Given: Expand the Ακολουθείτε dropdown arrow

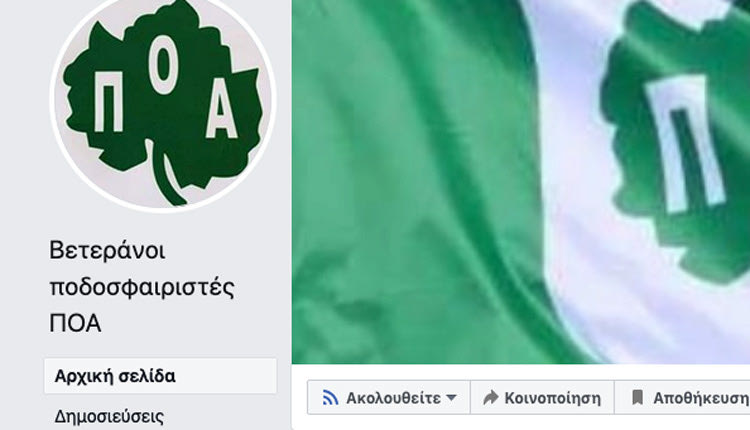Looking at the screenshot, I should 451,398.
